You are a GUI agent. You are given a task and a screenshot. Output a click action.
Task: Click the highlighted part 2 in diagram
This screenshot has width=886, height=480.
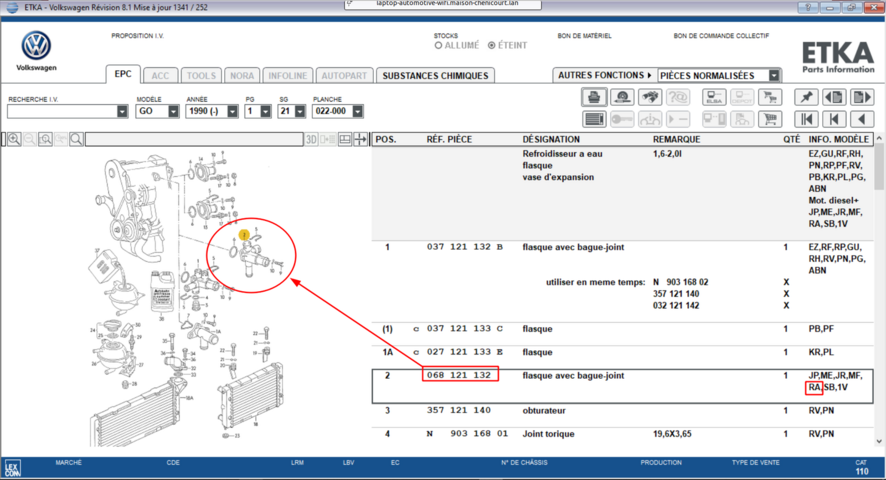pos(244,235)
